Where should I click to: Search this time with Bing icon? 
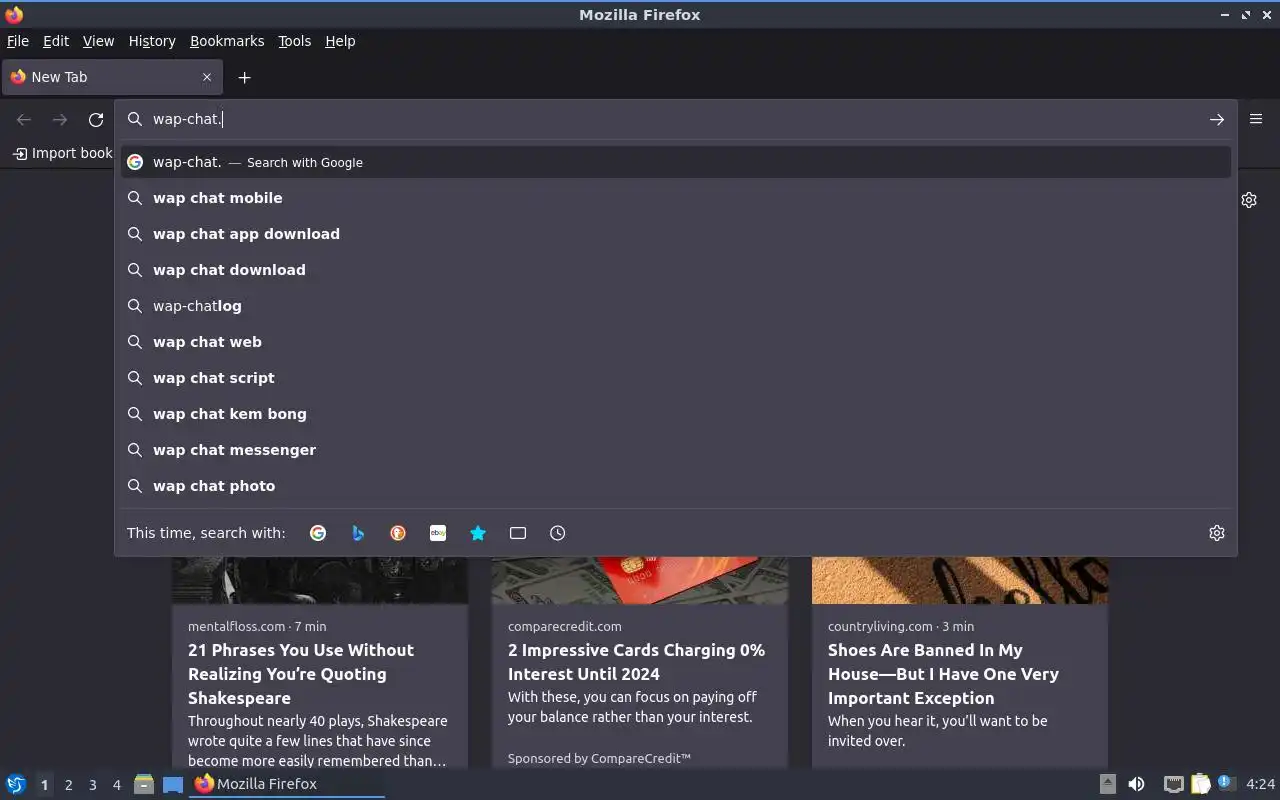pos(358,533)
